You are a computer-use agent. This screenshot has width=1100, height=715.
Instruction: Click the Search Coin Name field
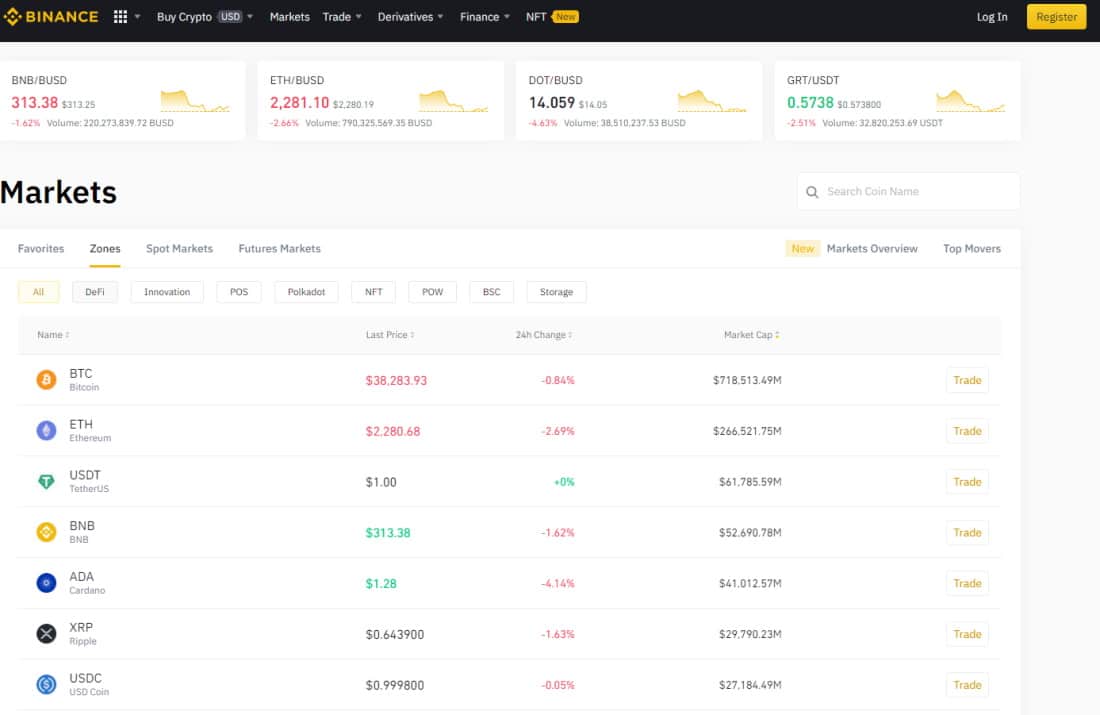[x=905, y=191]
